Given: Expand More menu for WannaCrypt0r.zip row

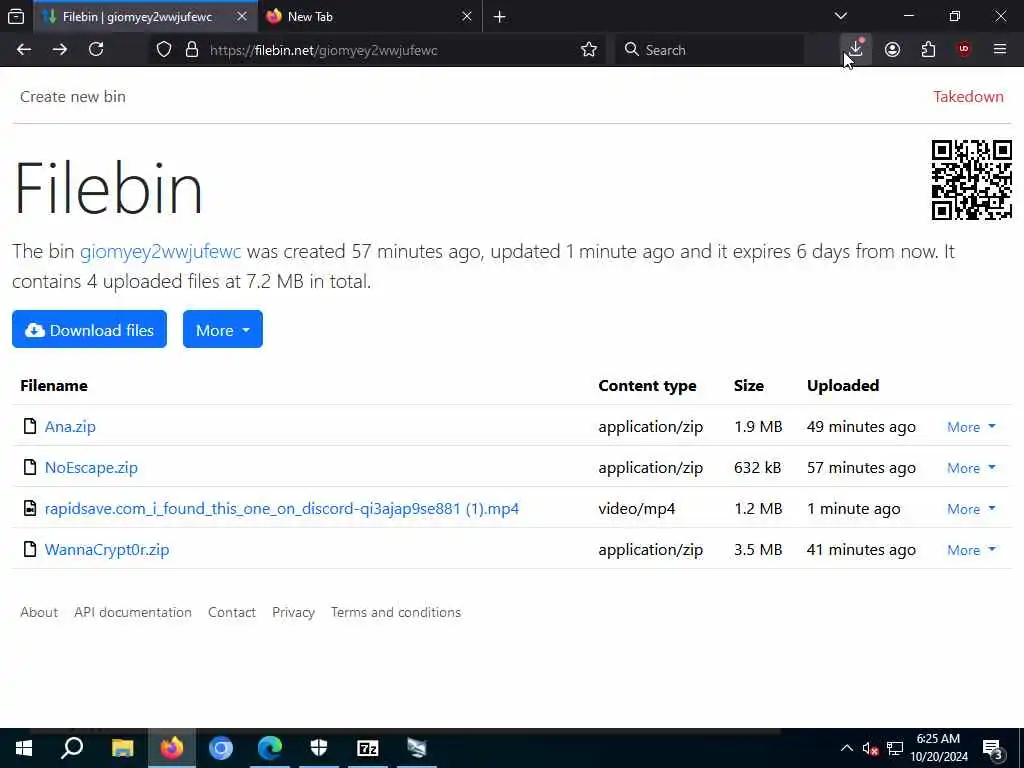Looking at the screenshot, I should [971, 551].
